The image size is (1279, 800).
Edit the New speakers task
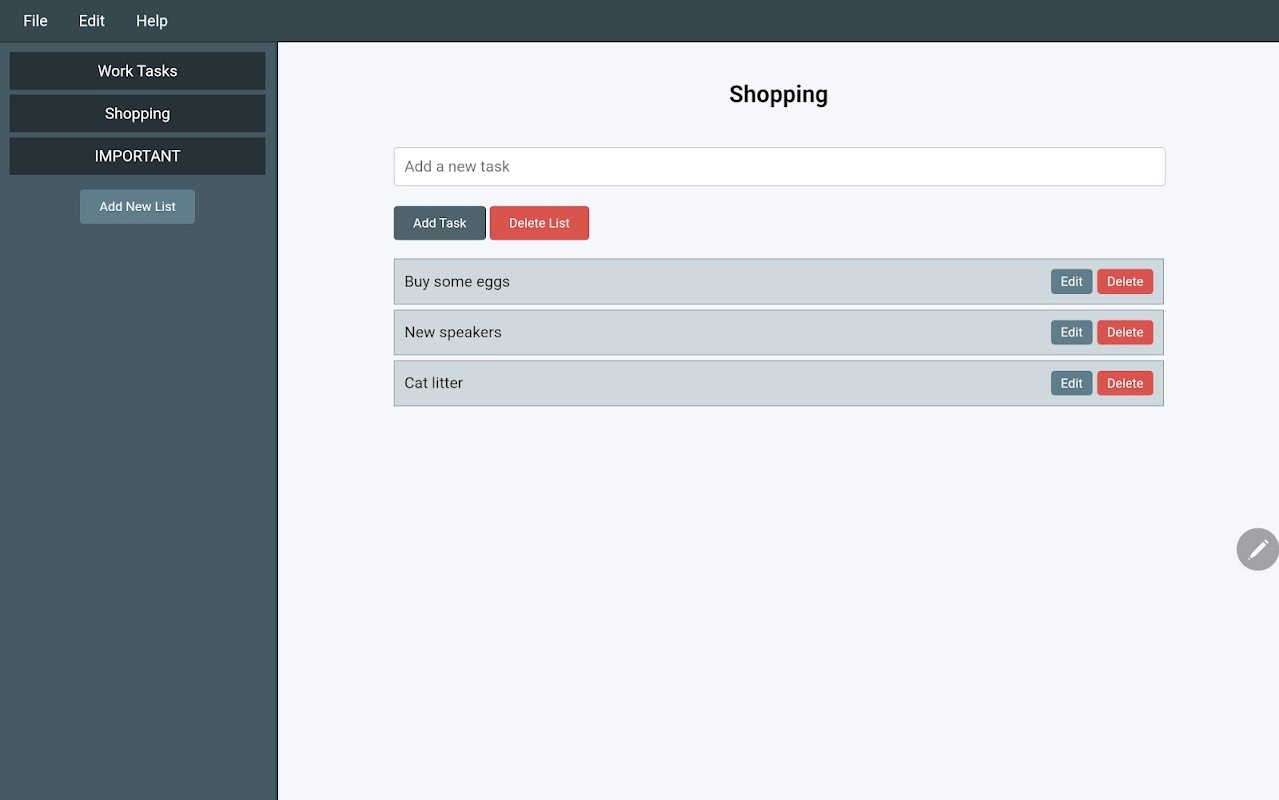click(x=1071, y=332)
